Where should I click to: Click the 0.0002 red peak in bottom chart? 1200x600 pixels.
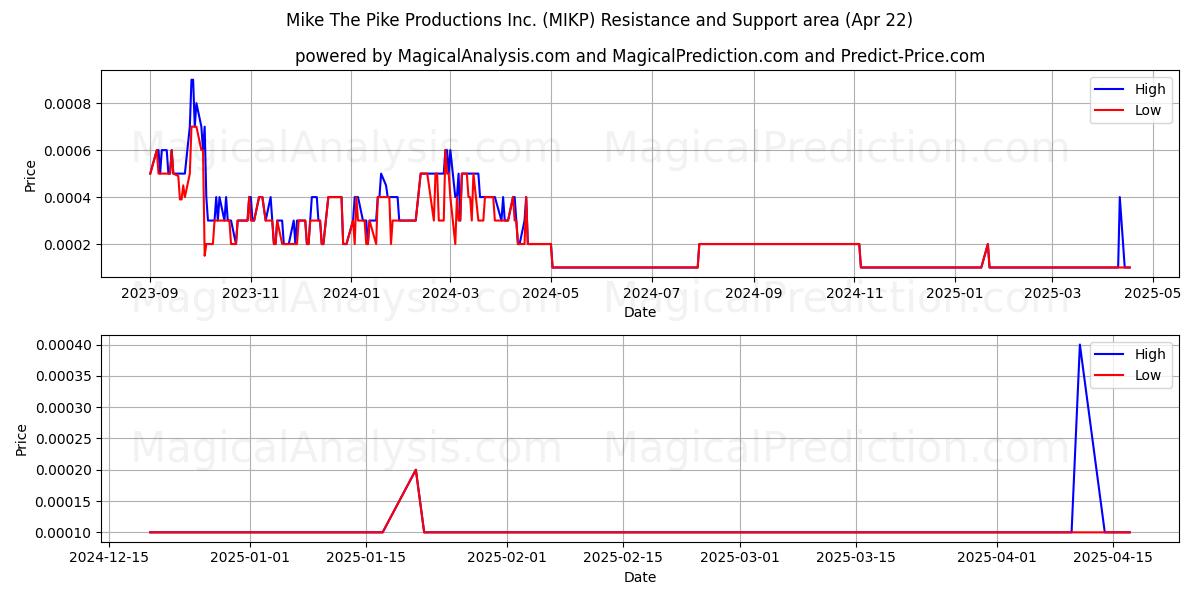pos(415,470)
